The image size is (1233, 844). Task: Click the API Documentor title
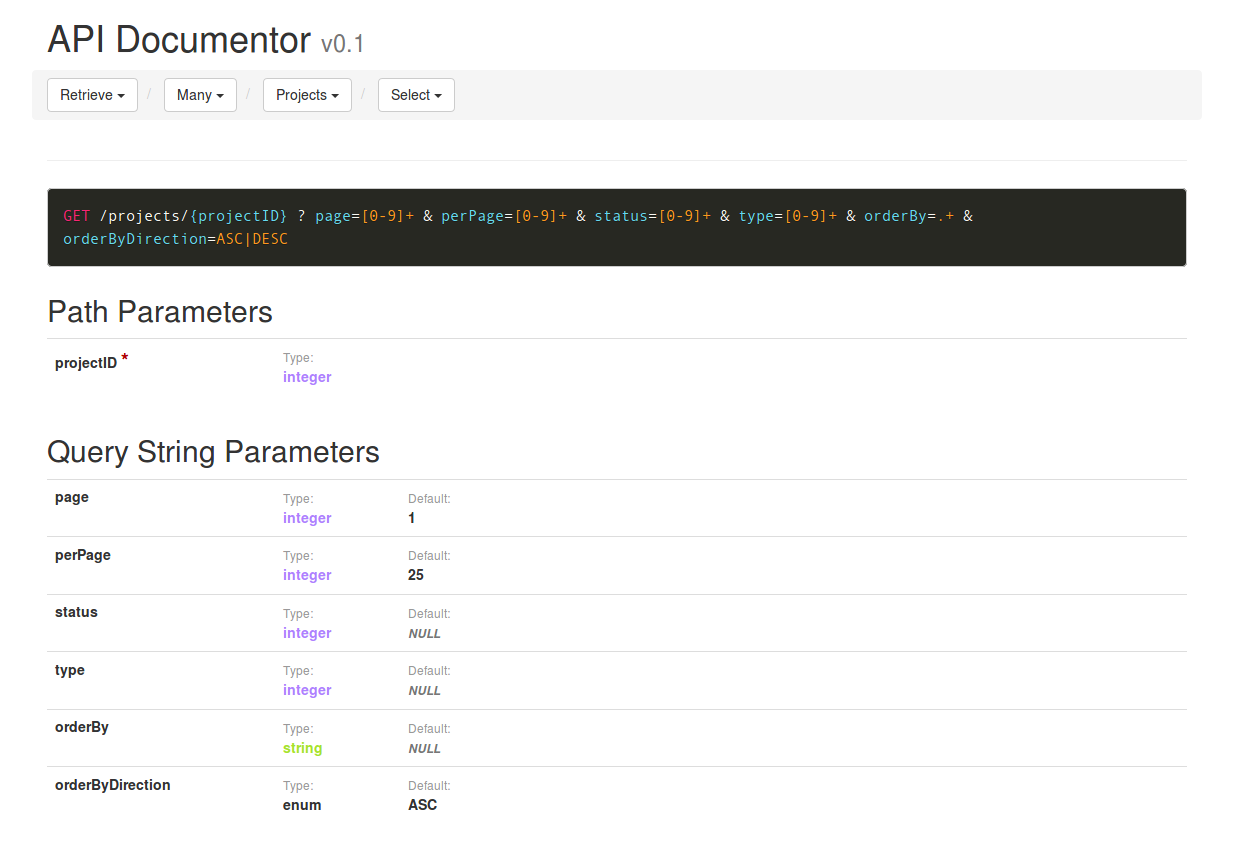tap(179, 40)
